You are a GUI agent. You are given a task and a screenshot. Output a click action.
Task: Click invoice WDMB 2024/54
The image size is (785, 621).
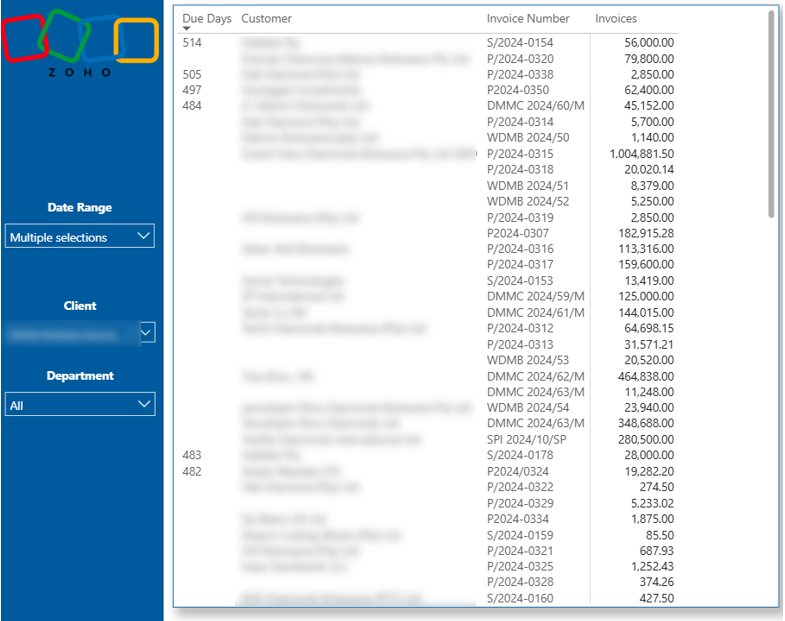pyautogui.click(x=527, y=408)
